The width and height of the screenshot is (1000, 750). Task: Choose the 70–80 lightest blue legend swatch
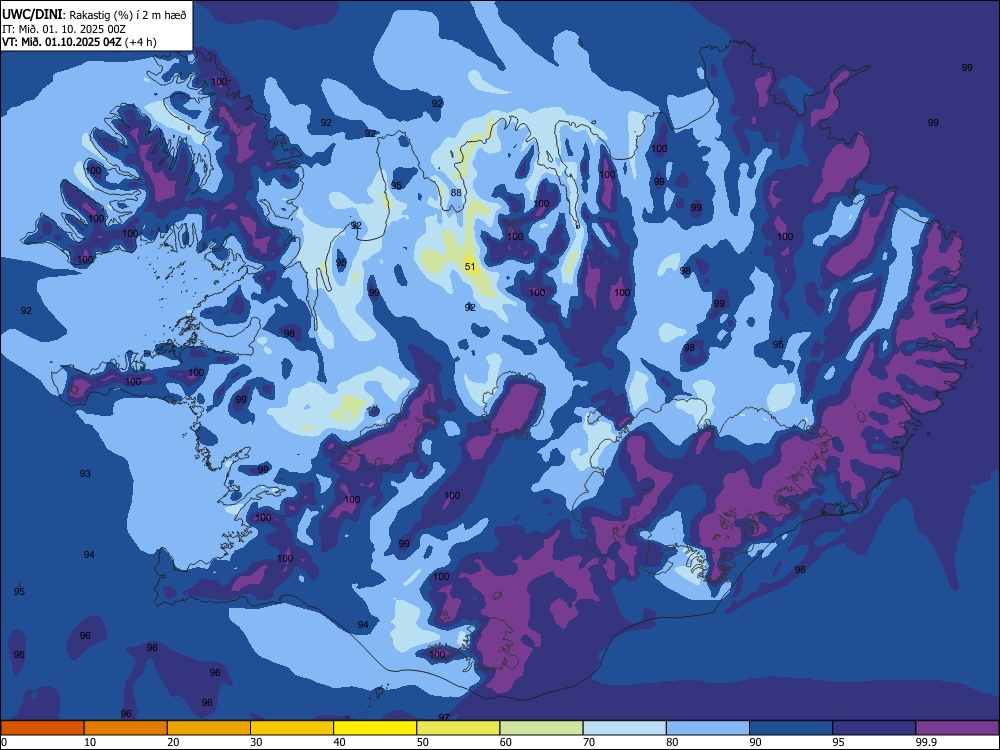click(625, 728)
